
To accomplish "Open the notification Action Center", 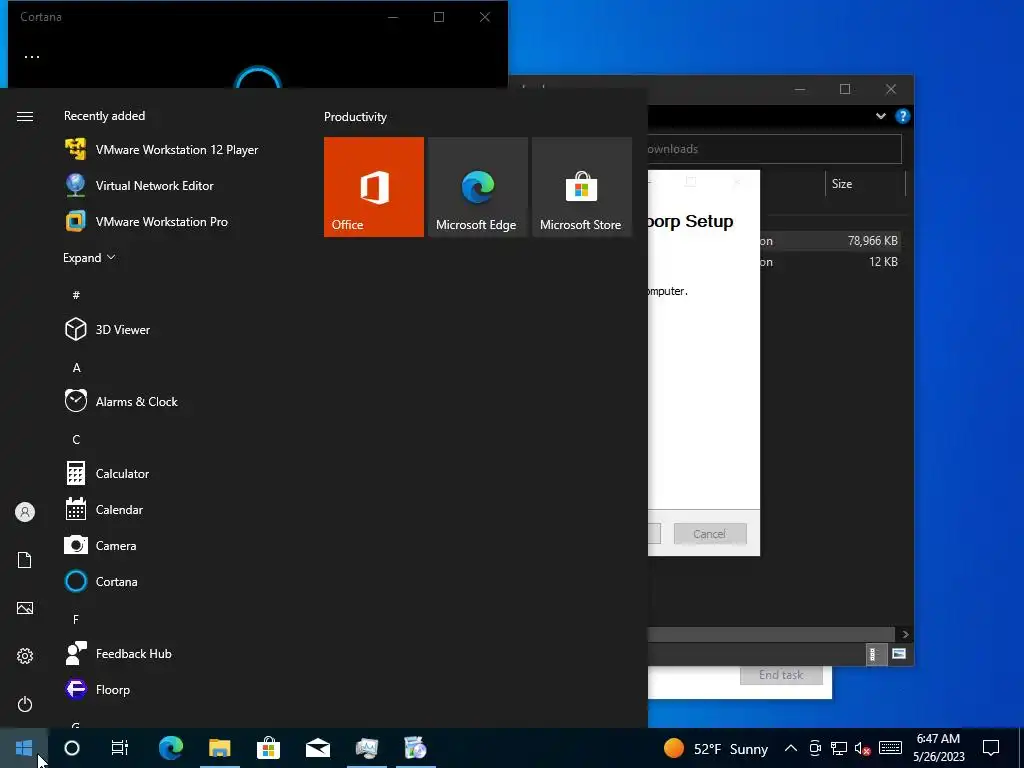I will (x=991, y=748).
